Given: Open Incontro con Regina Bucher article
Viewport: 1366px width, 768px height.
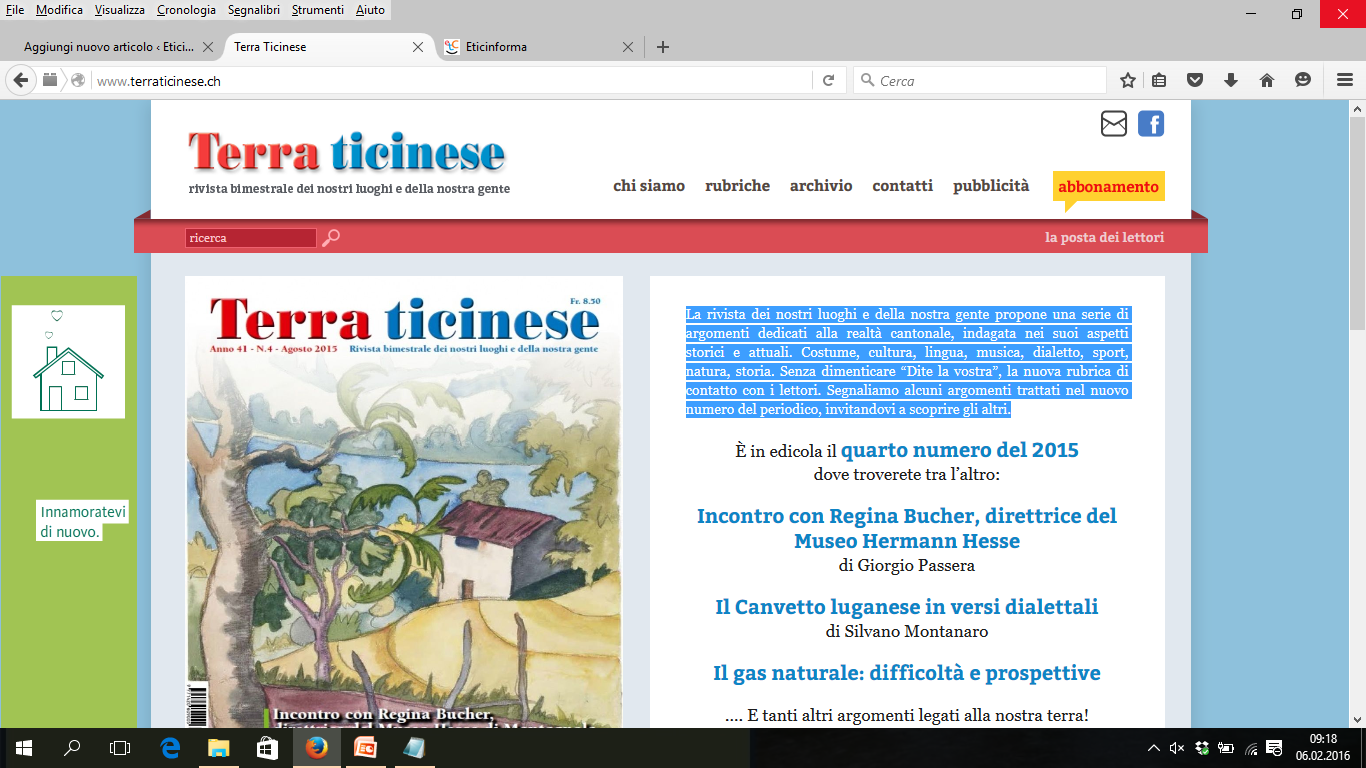Looking at the screenshot, I should pos(907,529).
